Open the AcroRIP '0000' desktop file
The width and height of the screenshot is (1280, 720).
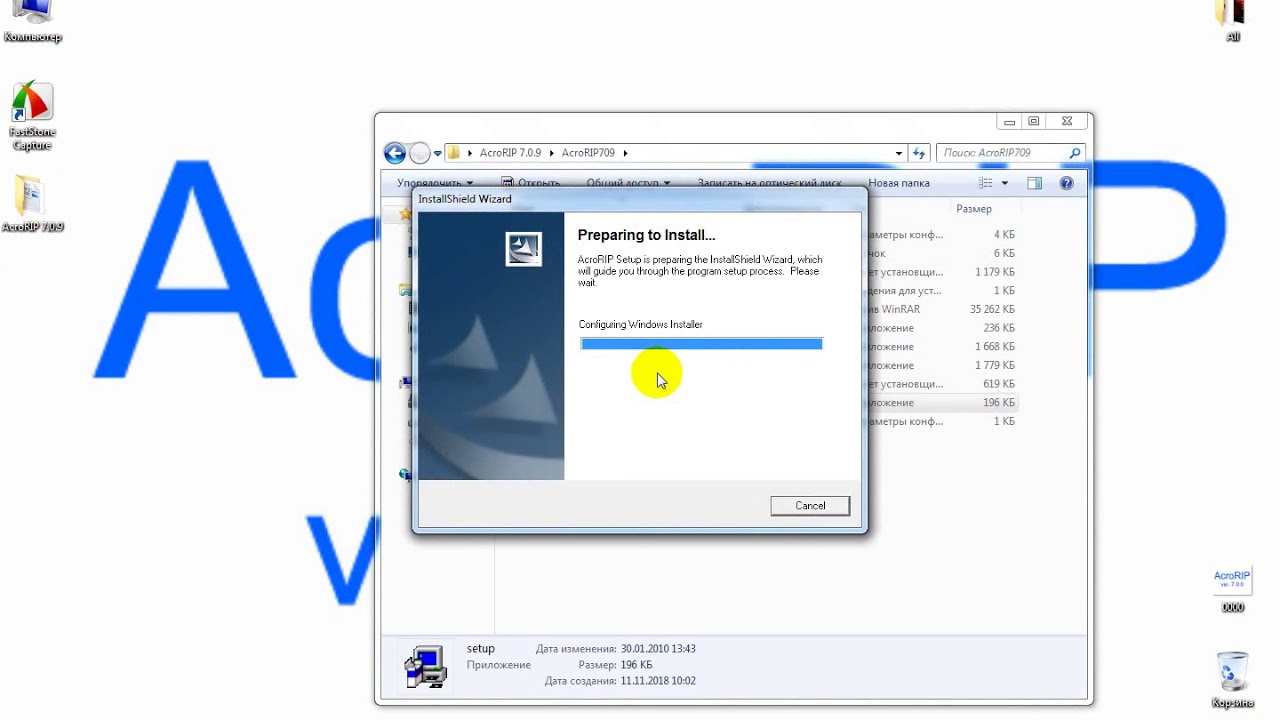click(1232, 590)
